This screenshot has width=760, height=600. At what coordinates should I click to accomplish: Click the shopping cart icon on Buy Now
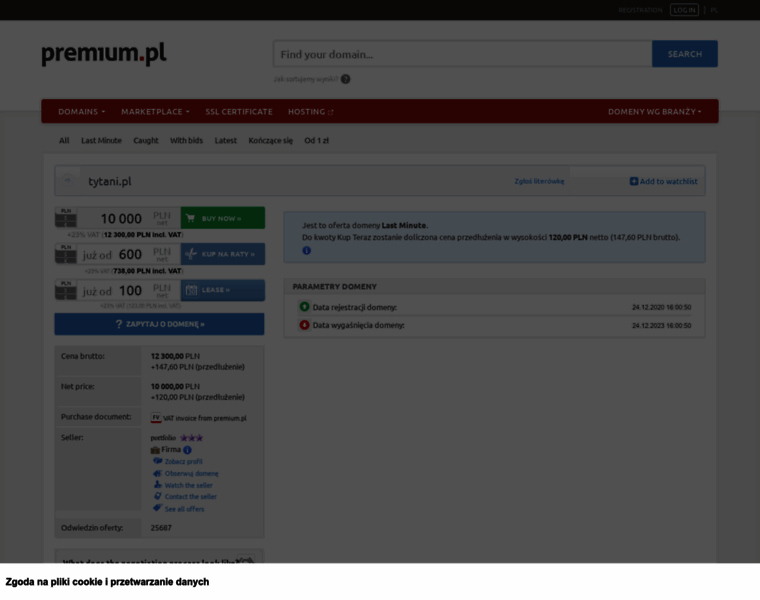[x=190, y=218]
